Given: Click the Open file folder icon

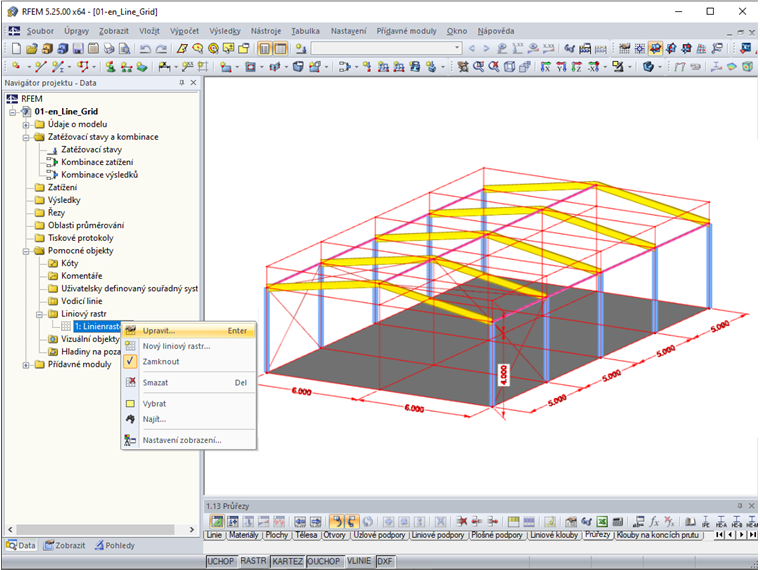Looking at the screenshot, I should click(x=32, y=48).
